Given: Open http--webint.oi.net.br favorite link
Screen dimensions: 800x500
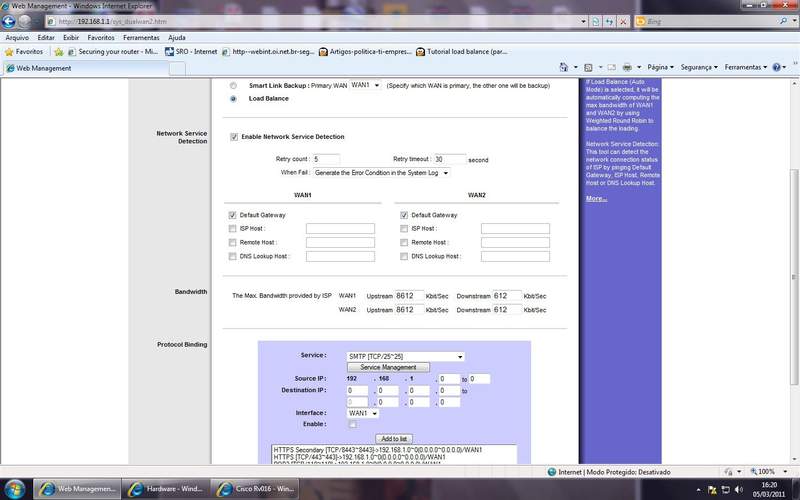Looking at the screenshot, I should click(x=268, y=52).
